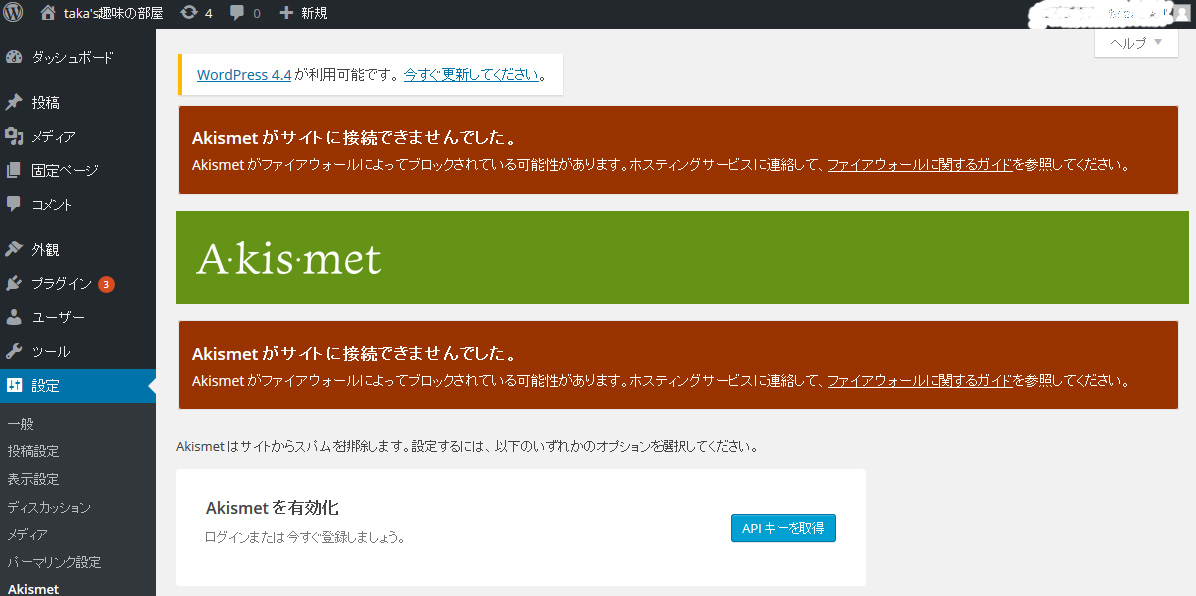Viewport: 1196px width, 596px height.
Task: Click the 投稿 pushpin icon
Action: [14, 102]
